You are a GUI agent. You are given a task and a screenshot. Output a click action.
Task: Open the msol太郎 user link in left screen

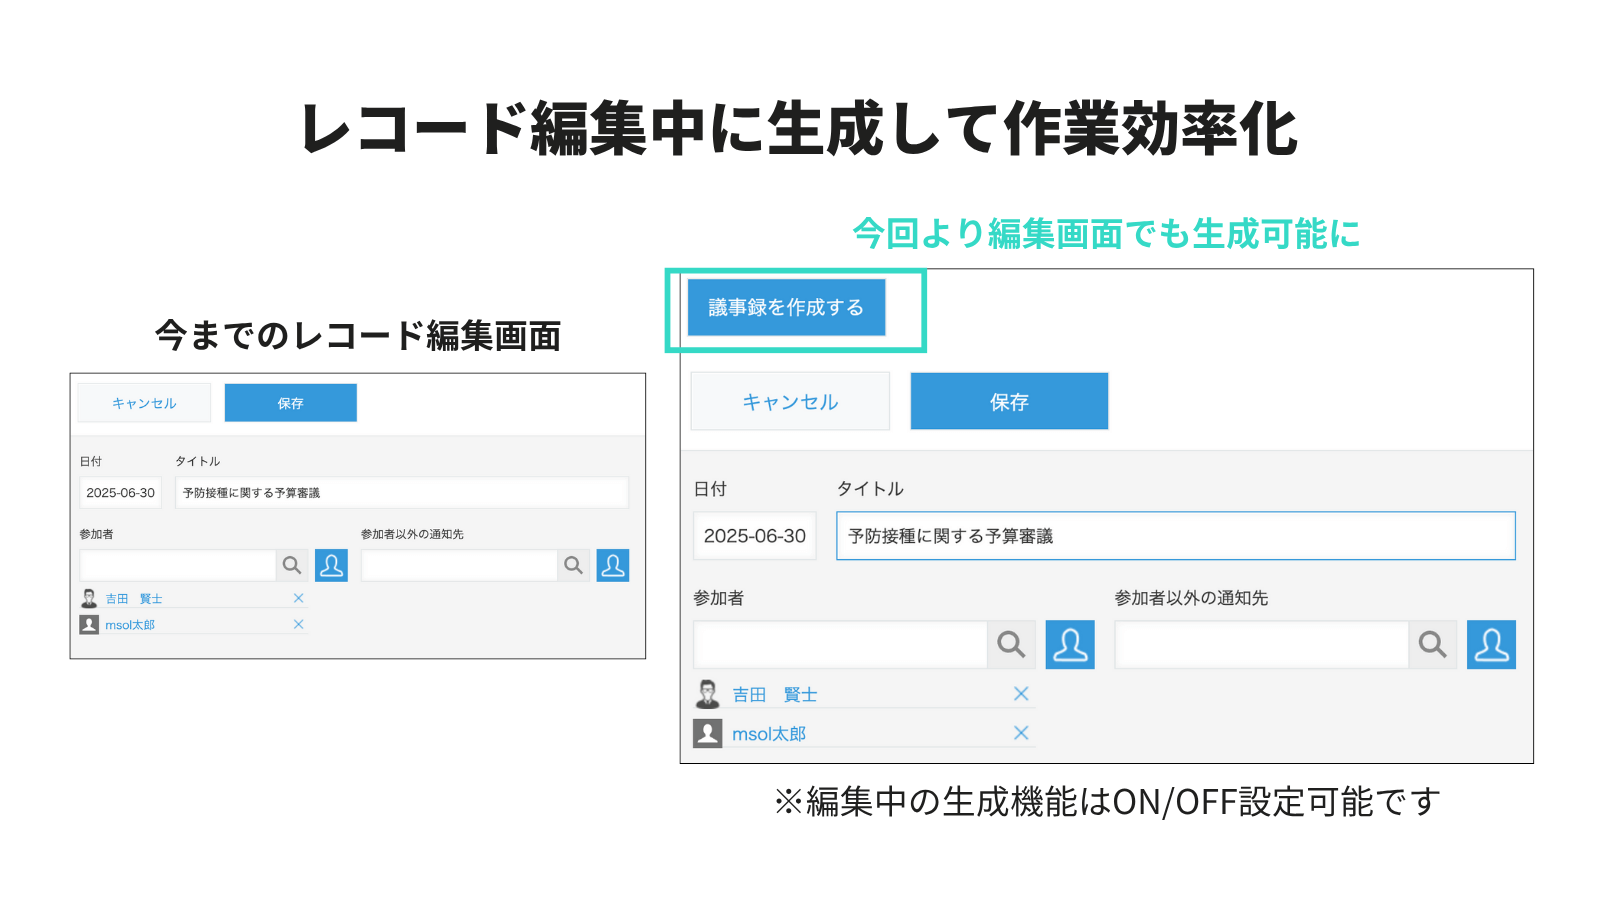click(x=130, y=625)
